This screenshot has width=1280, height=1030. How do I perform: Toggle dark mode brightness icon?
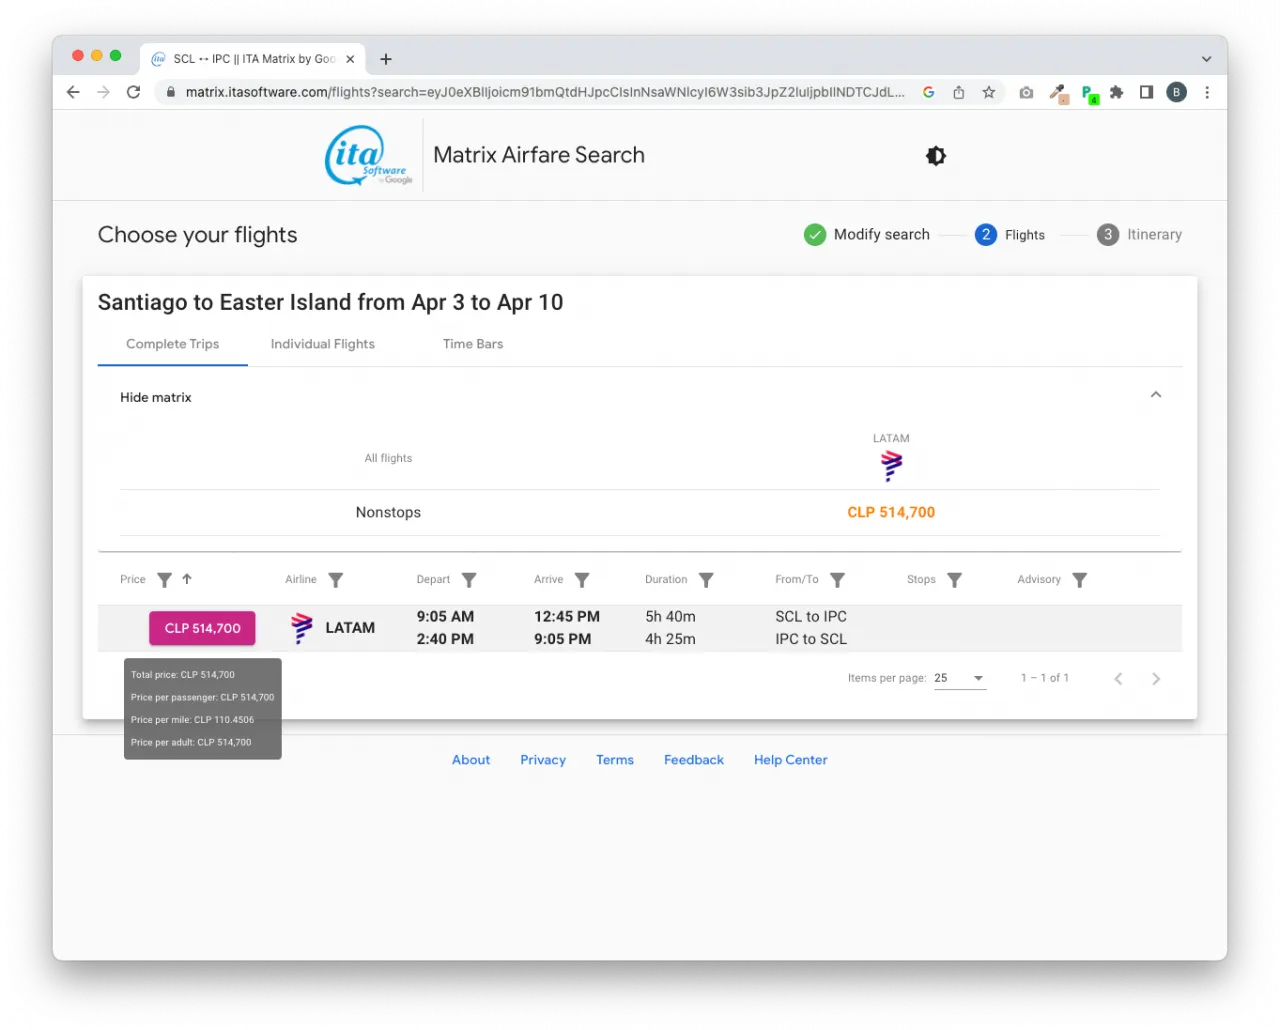point(935,156)
